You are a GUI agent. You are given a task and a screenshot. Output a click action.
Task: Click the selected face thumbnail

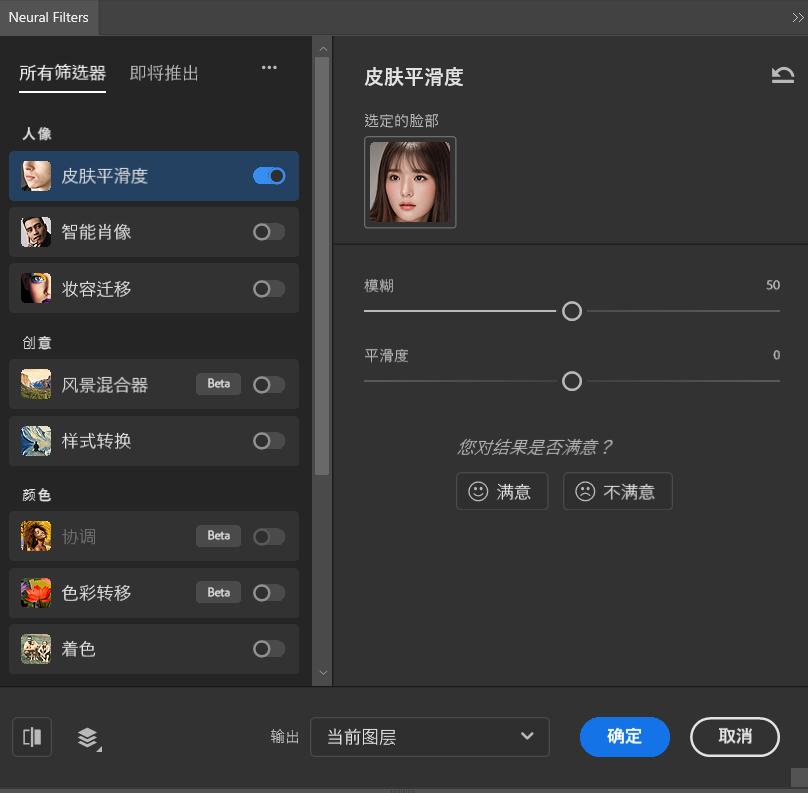tap(410, 182)
